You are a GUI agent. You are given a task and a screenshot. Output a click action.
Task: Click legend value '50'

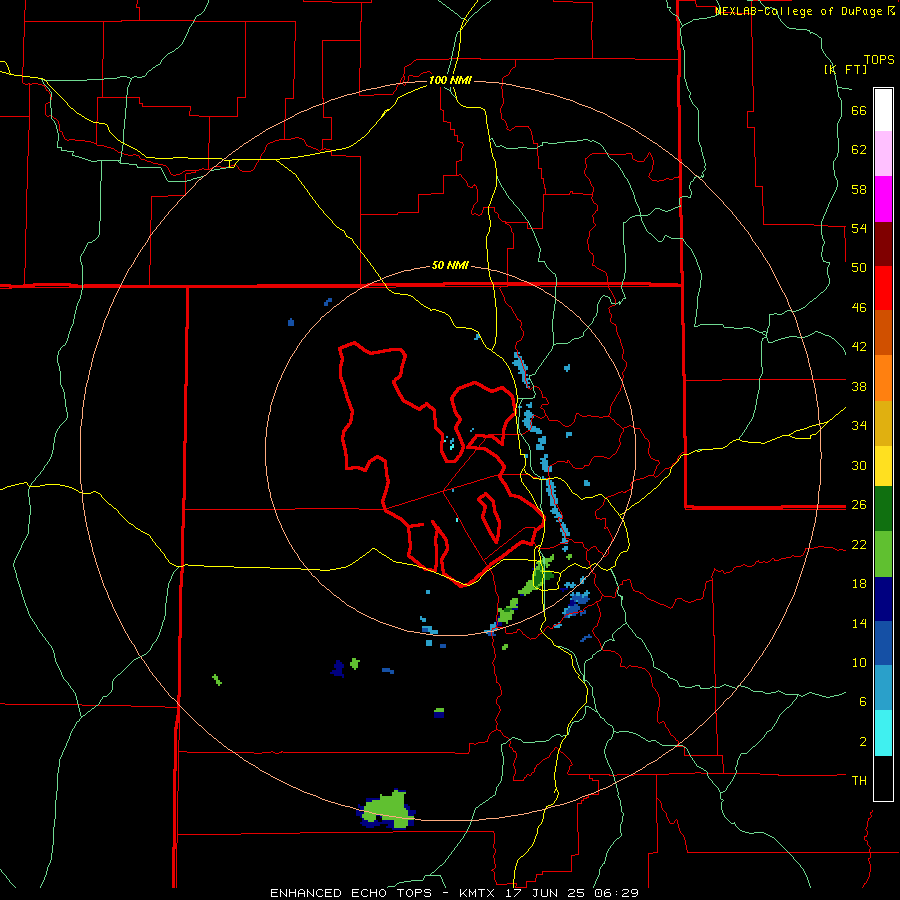pyautogui.click(x=859, y=268)
